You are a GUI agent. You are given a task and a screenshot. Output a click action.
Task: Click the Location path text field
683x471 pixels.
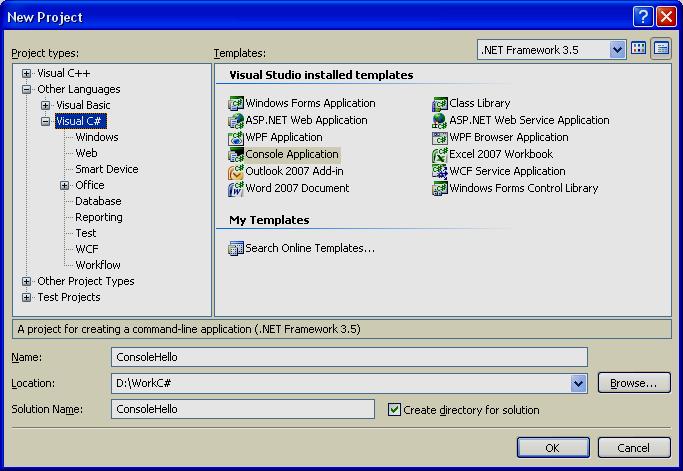coord(341,383)
